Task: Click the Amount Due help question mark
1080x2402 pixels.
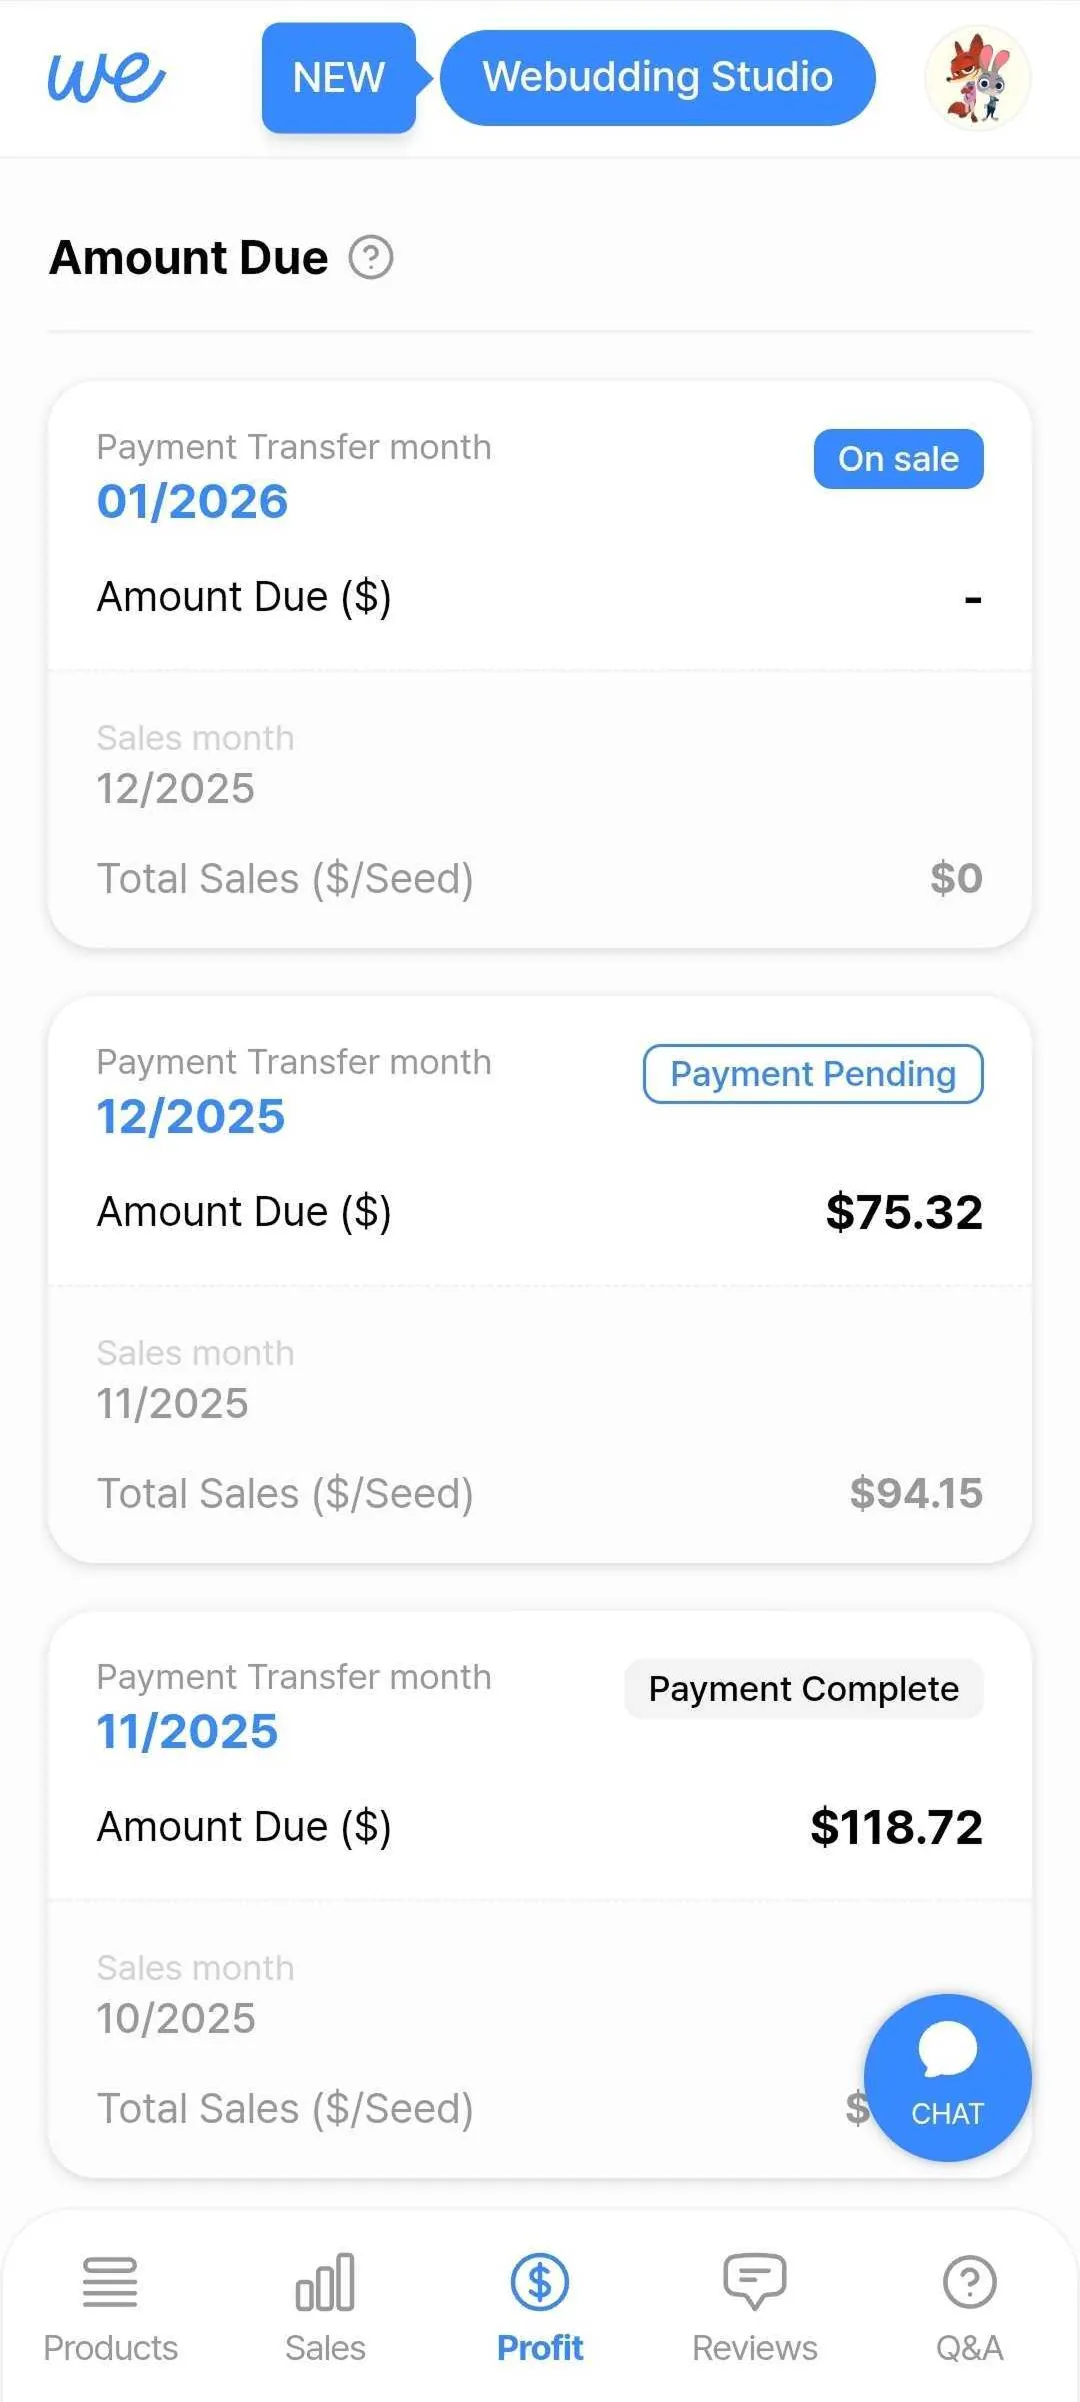Action: coord(371,258)
